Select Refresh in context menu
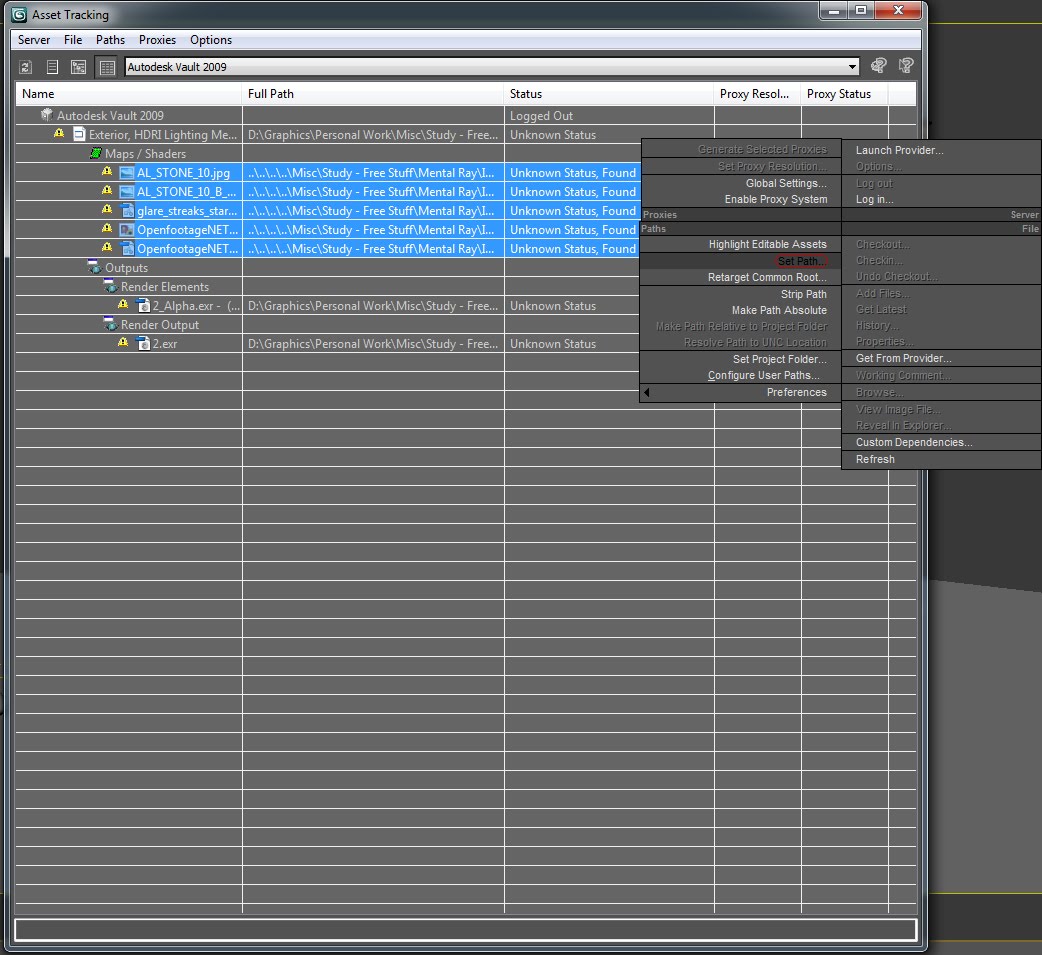The width and height of the screenshot is (1042, 955). point(875,459)
